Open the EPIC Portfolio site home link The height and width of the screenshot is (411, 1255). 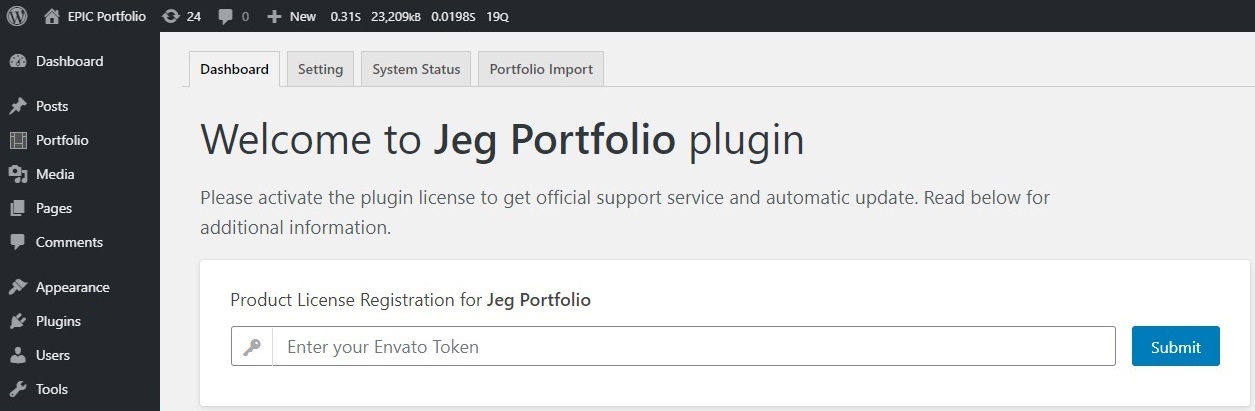[x=95, y=16]
